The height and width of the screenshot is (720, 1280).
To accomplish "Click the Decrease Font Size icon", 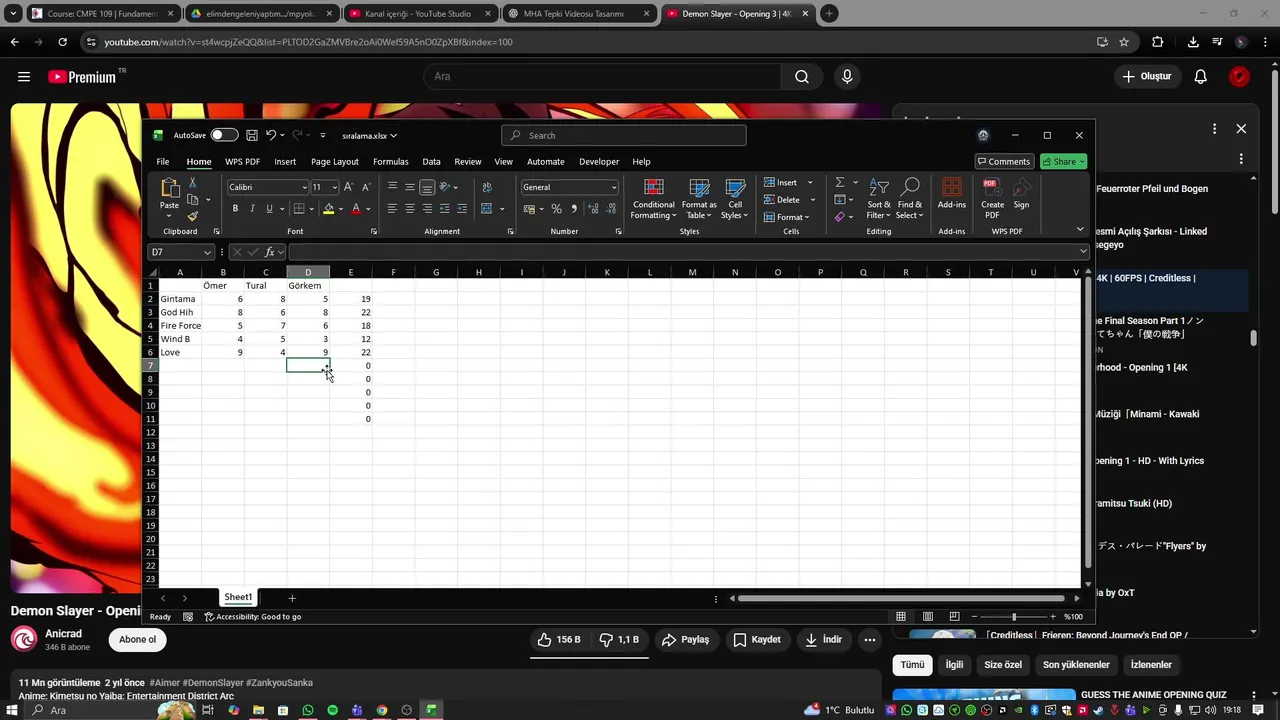I will (x=365, y=187).
